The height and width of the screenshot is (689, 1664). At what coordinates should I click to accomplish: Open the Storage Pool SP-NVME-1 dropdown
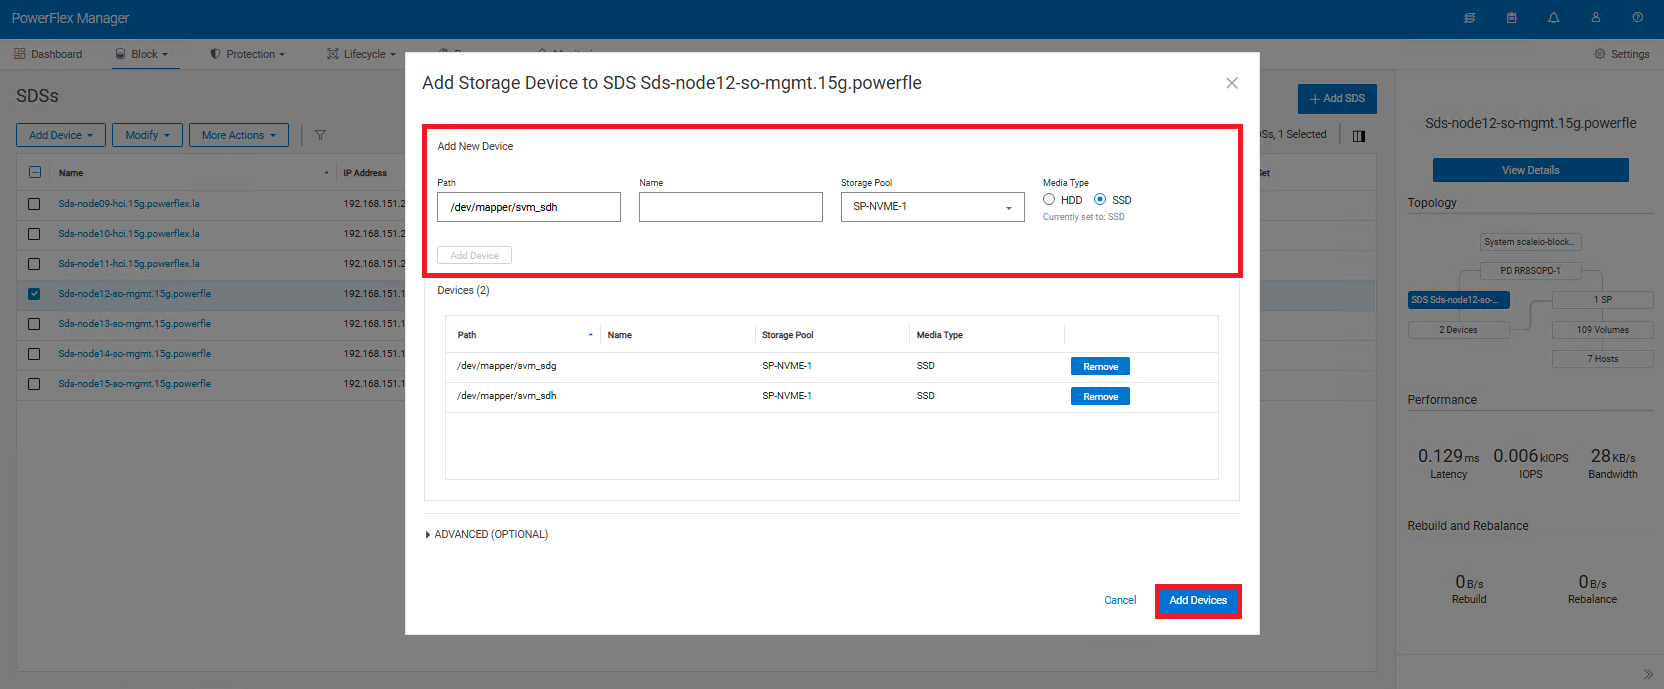point(932,207)
